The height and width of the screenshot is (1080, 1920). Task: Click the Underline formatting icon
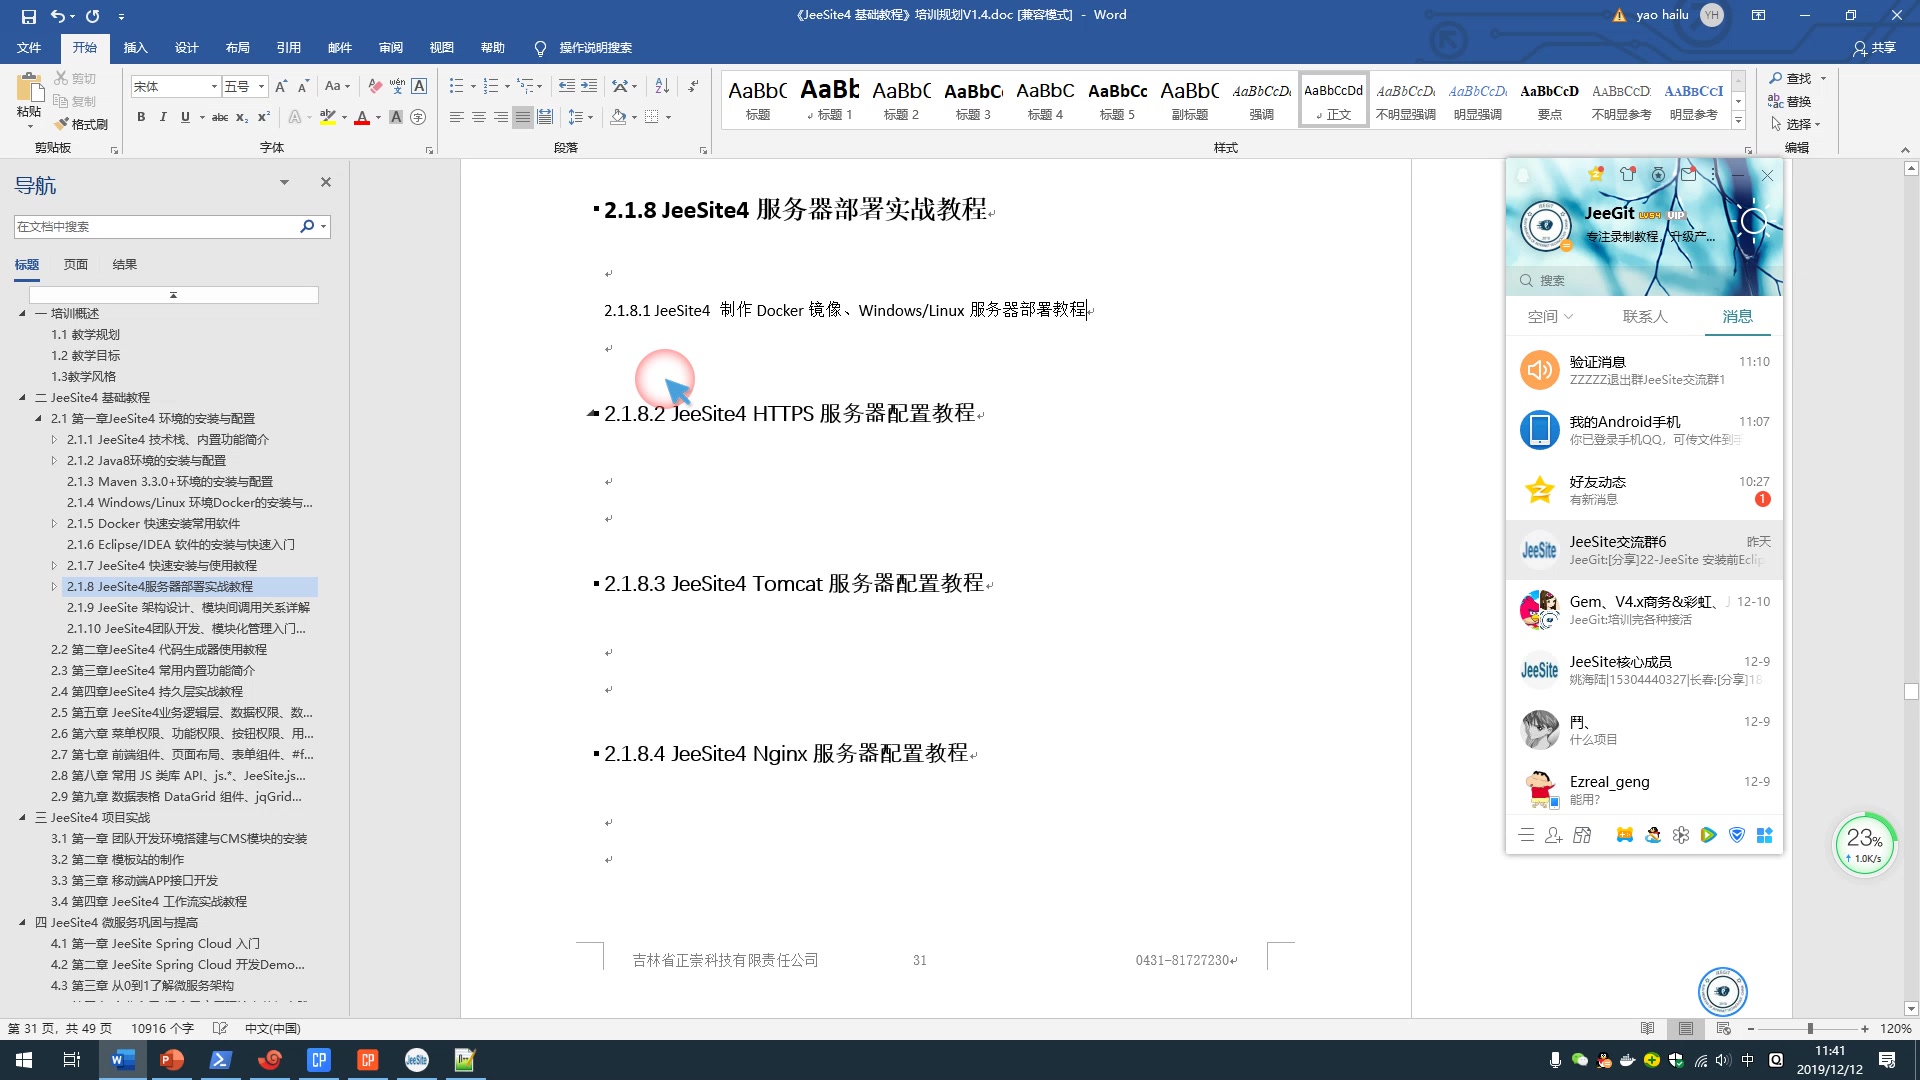[185, 117]
